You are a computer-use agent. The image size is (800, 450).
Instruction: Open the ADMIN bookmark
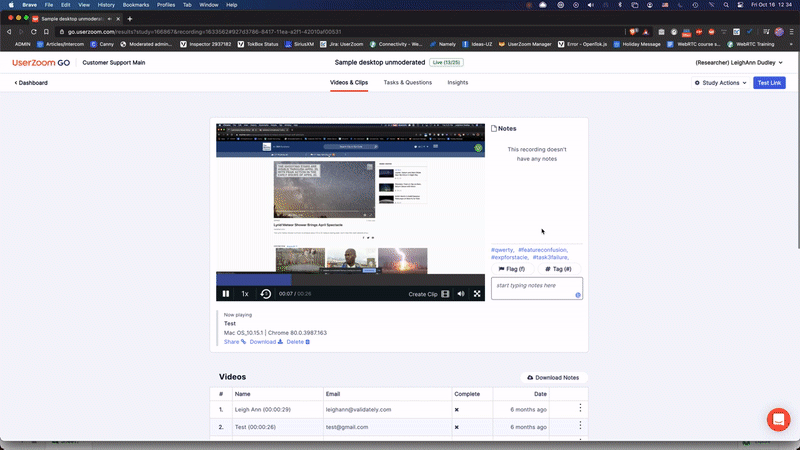22,44
